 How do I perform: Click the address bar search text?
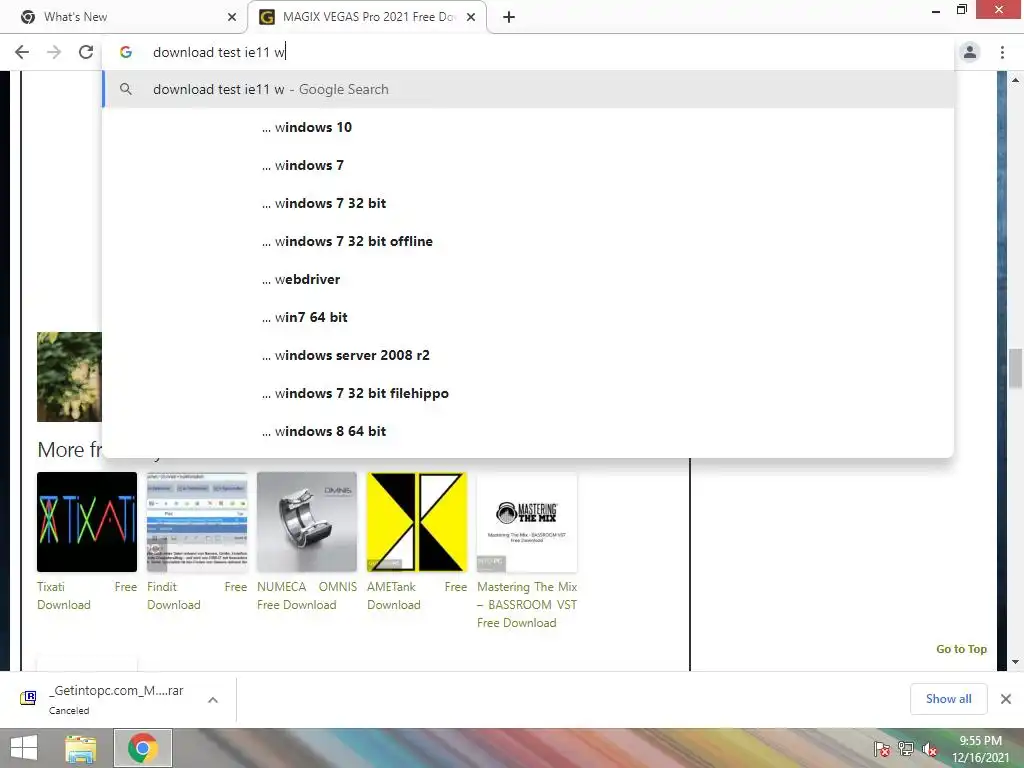[219, 52]
